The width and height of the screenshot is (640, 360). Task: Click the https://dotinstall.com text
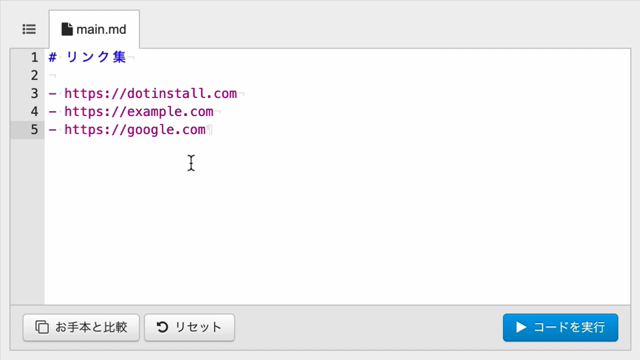151,93
